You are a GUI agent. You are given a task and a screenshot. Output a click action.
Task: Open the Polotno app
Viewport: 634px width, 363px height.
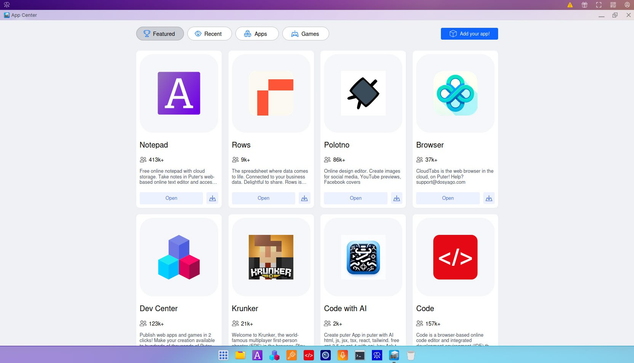coord(355,198)
